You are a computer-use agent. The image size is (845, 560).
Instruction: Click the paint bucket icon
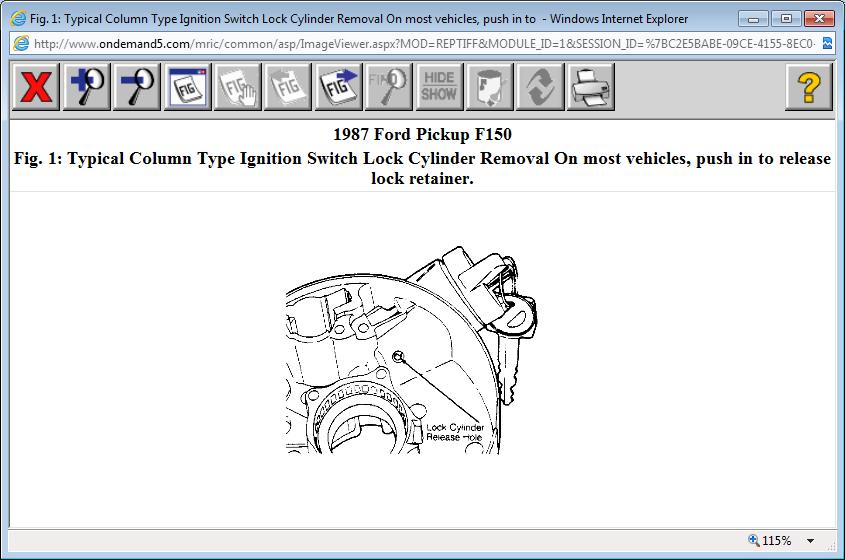coord(489,87)
